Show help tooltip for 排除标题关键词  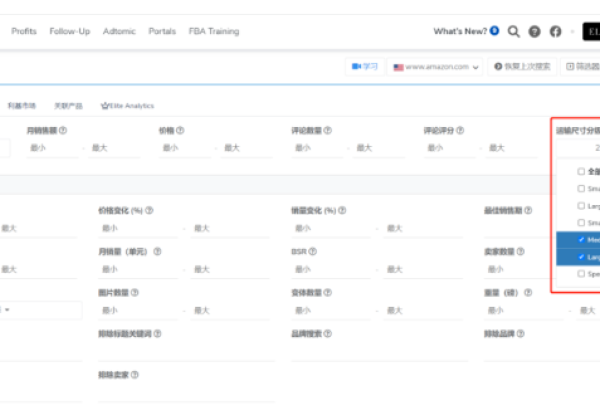tap(157, 334)
